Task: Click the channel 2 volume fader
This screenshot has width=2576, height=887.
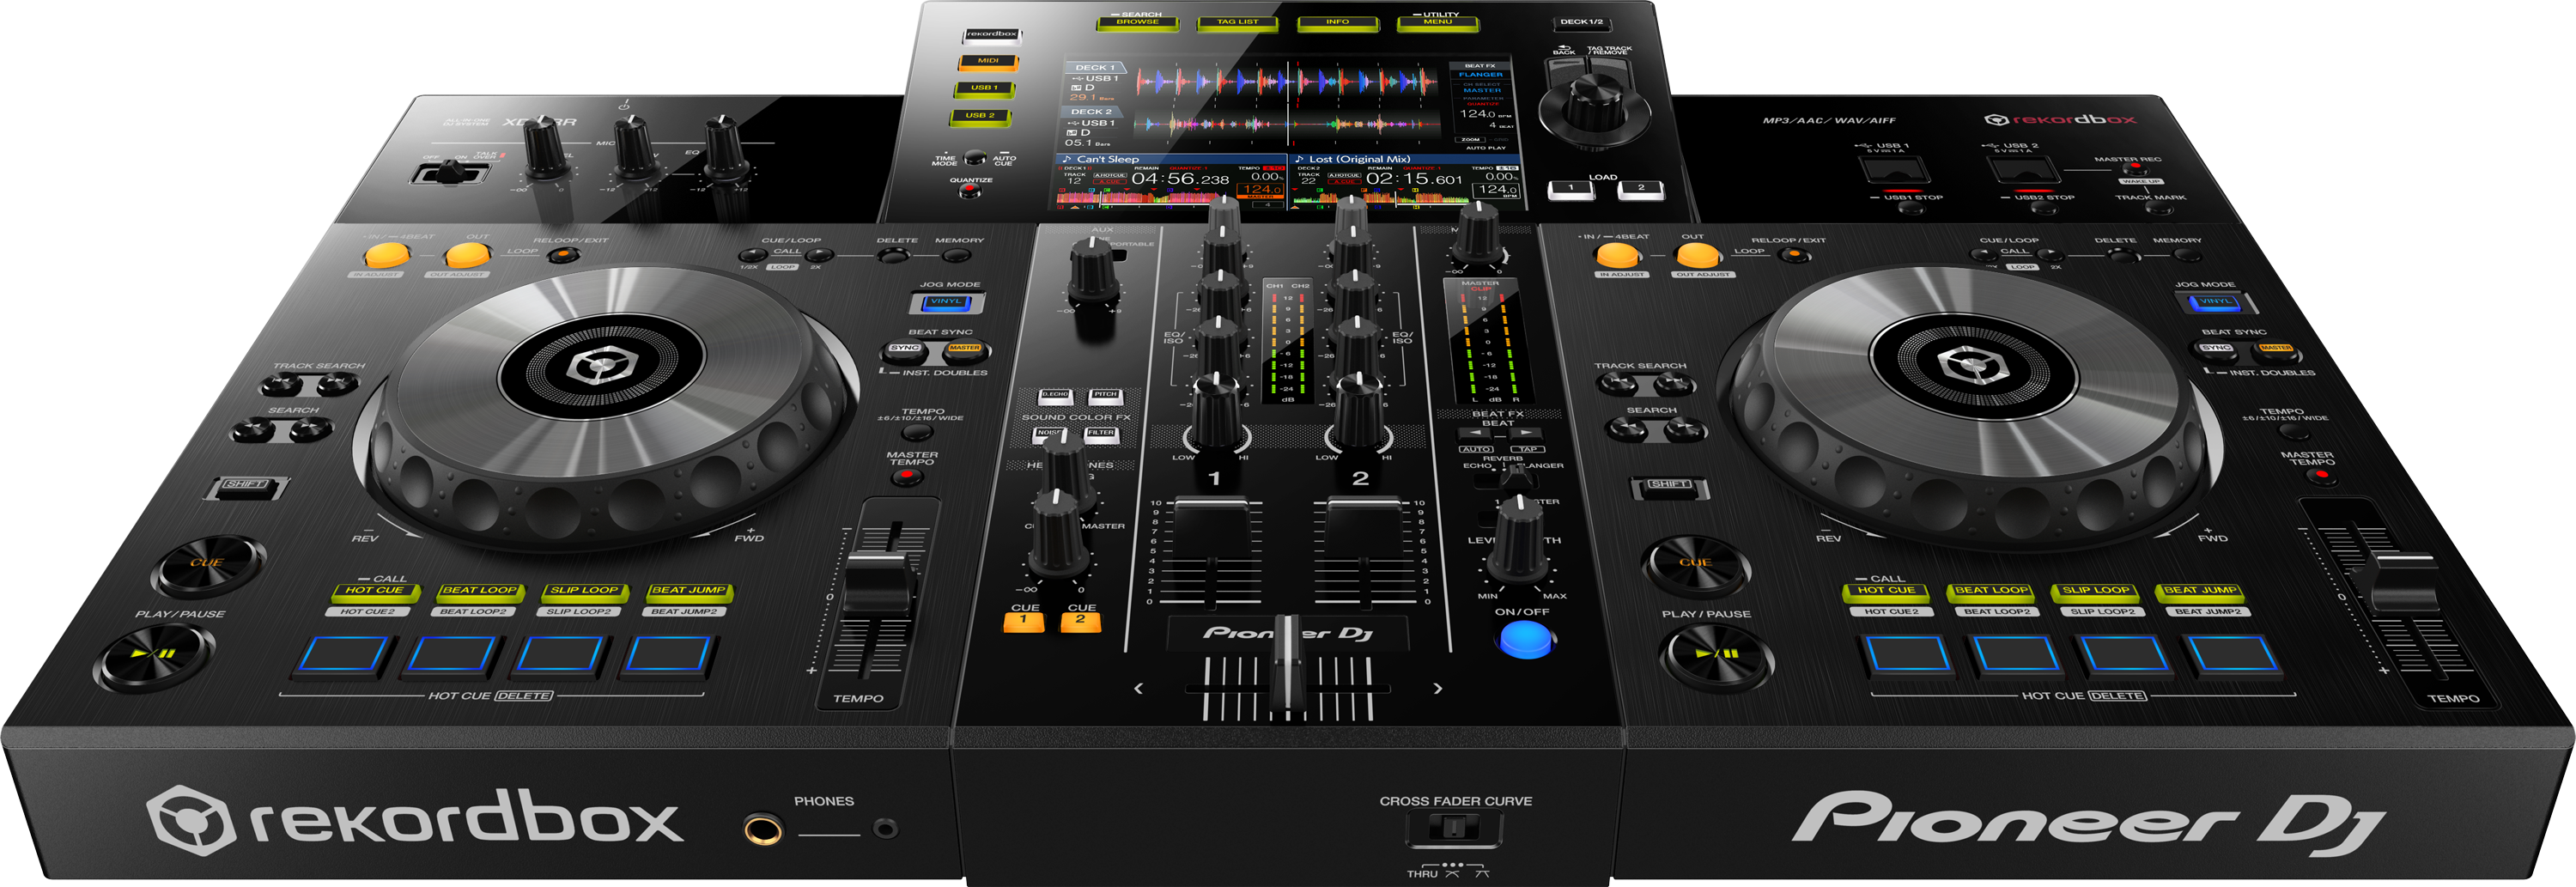Action: tap(1363, 526)
